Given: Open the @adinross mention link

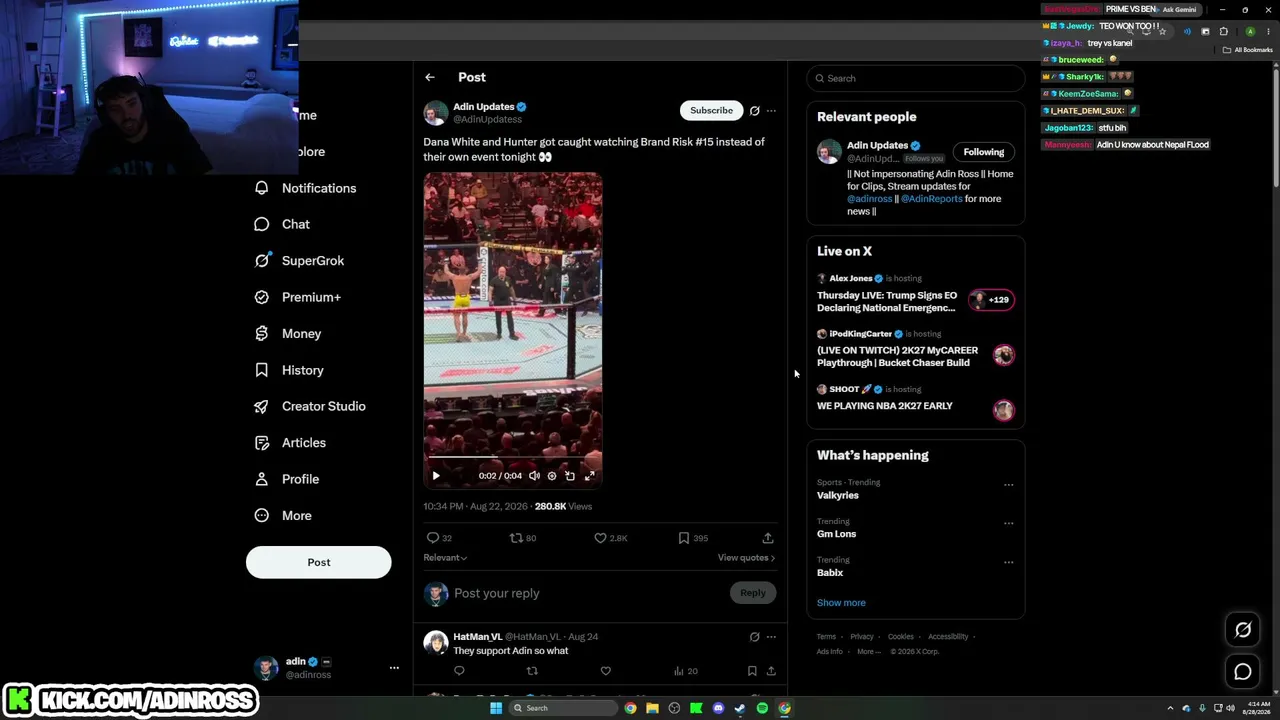Looking at the screenshot, I should [869, 199].
